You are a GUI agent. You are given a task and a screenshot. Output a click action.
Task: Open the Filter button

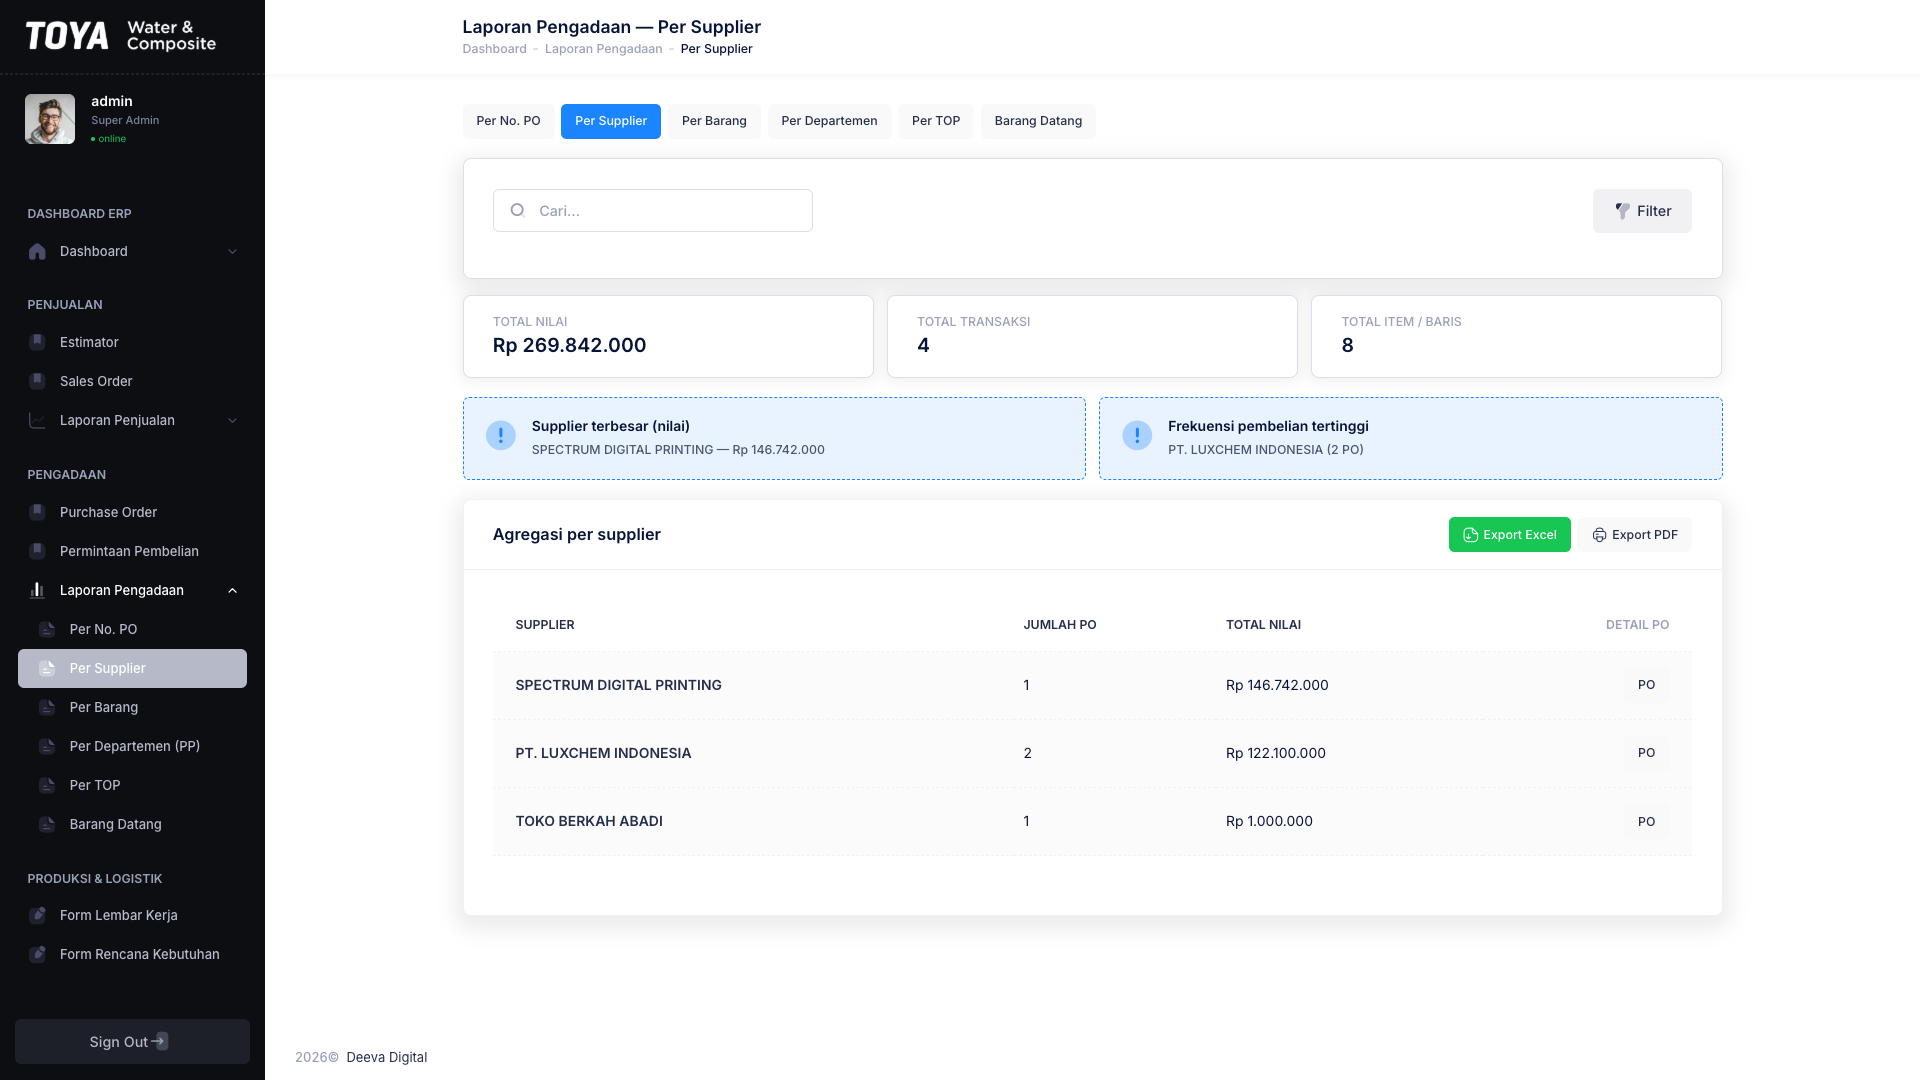1642,211
